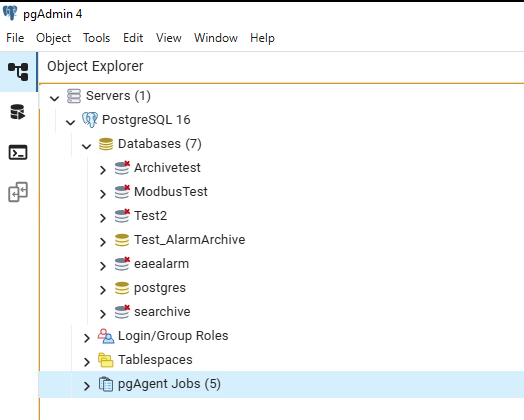Click the Login/Group Roles users icon
This screenshot has width=524, height=420.
[106, 336]
